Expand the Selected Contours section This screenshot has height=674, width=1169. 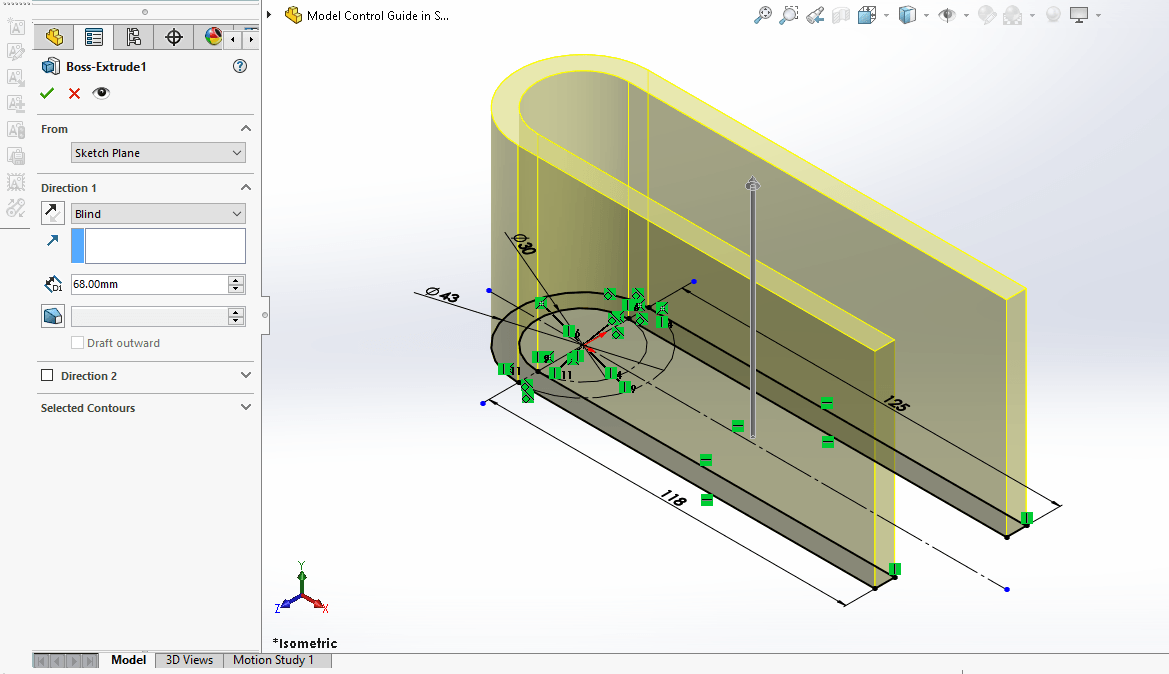pos(245,407)
